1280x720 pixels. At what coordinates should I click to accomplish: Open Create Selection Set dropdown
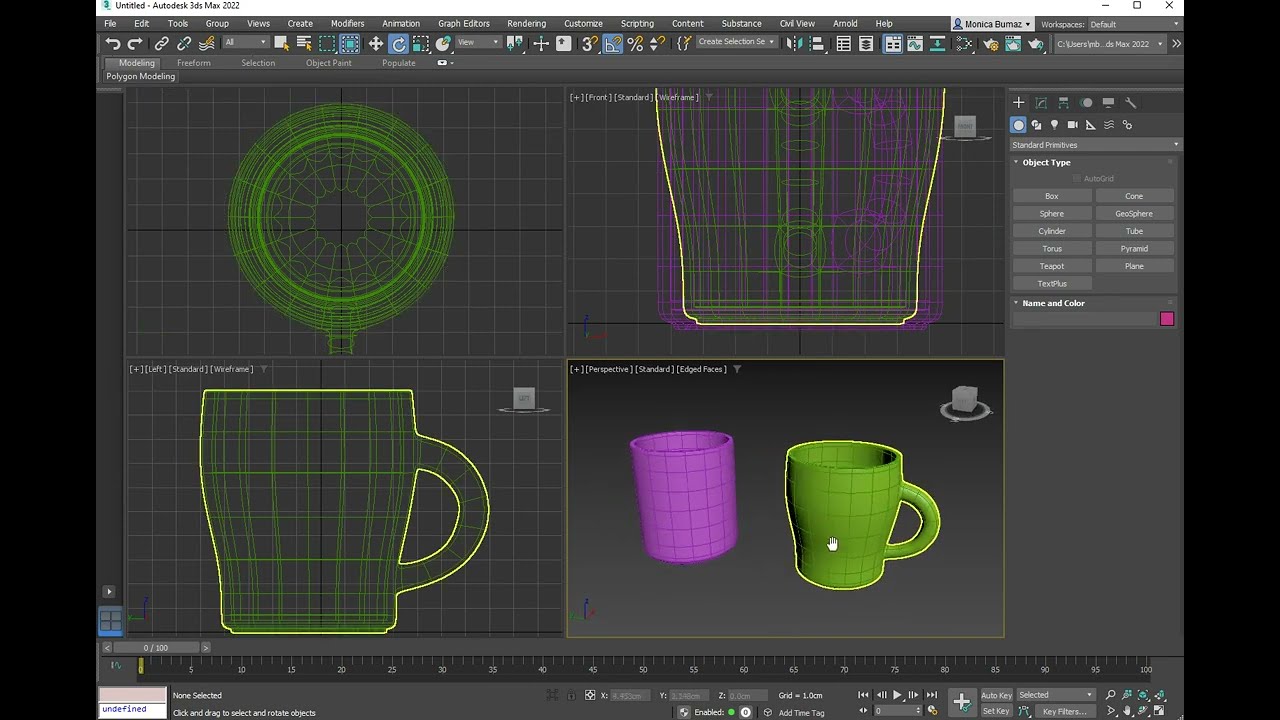tap(736, 42)
